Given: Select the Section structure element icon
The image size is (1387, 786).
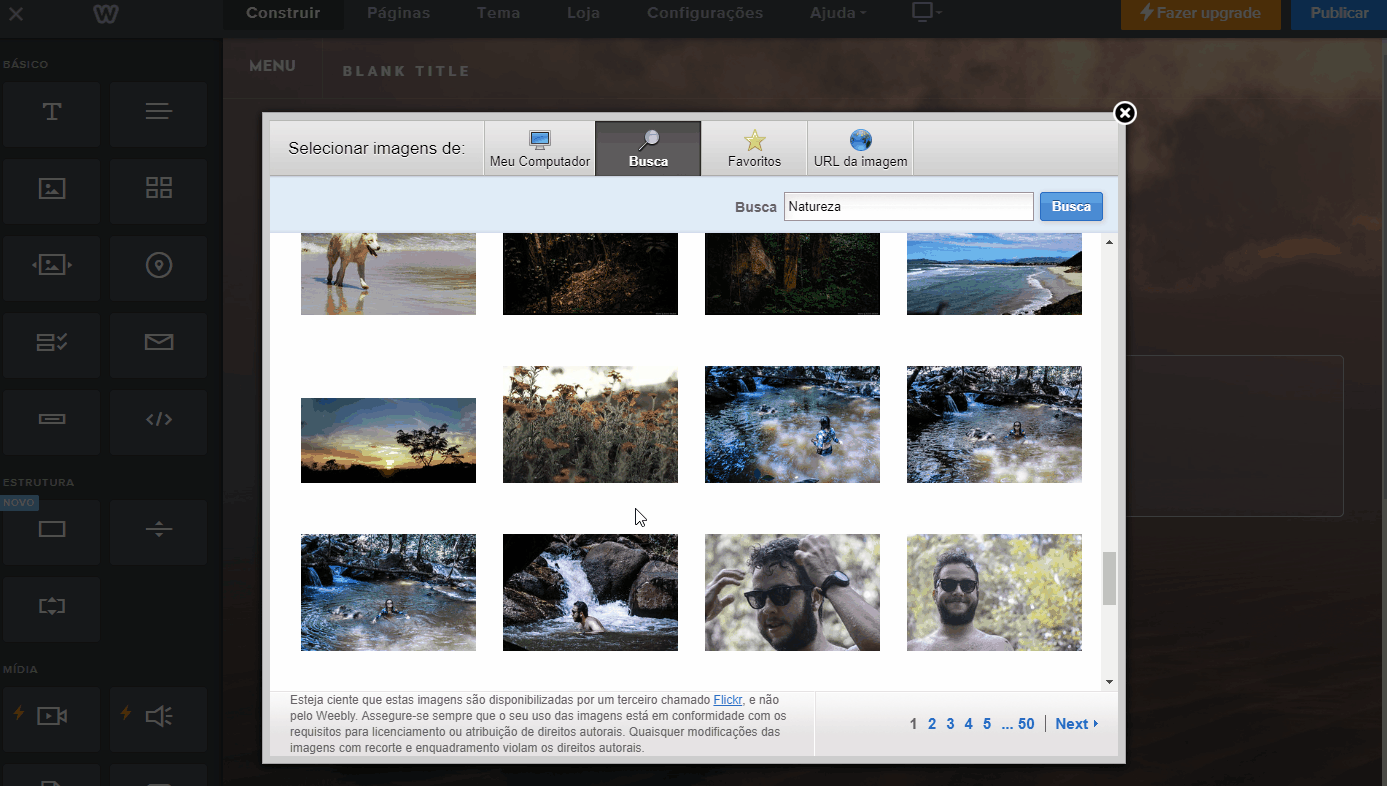Looking at the screenshot, I should (x=52, y=530).
